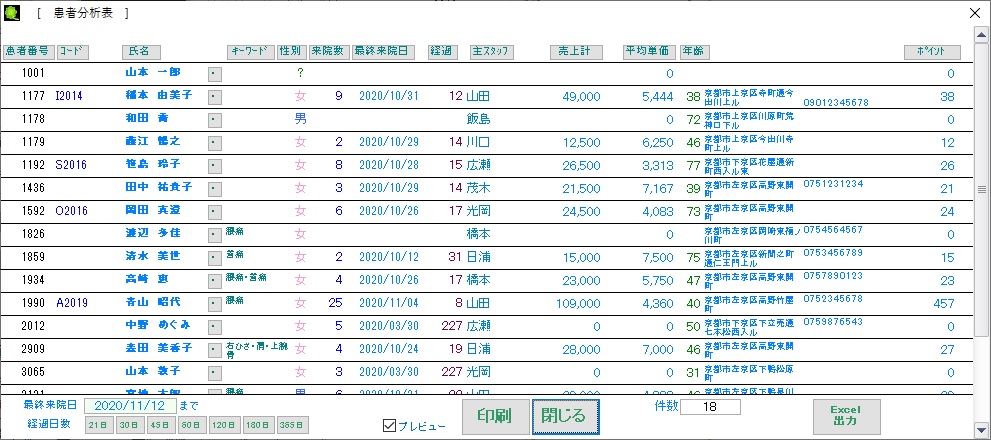Open detail button for patient 2909
The height and width of the screenshot is (440, 991).
pyautogui.click(x=215, y=349)
